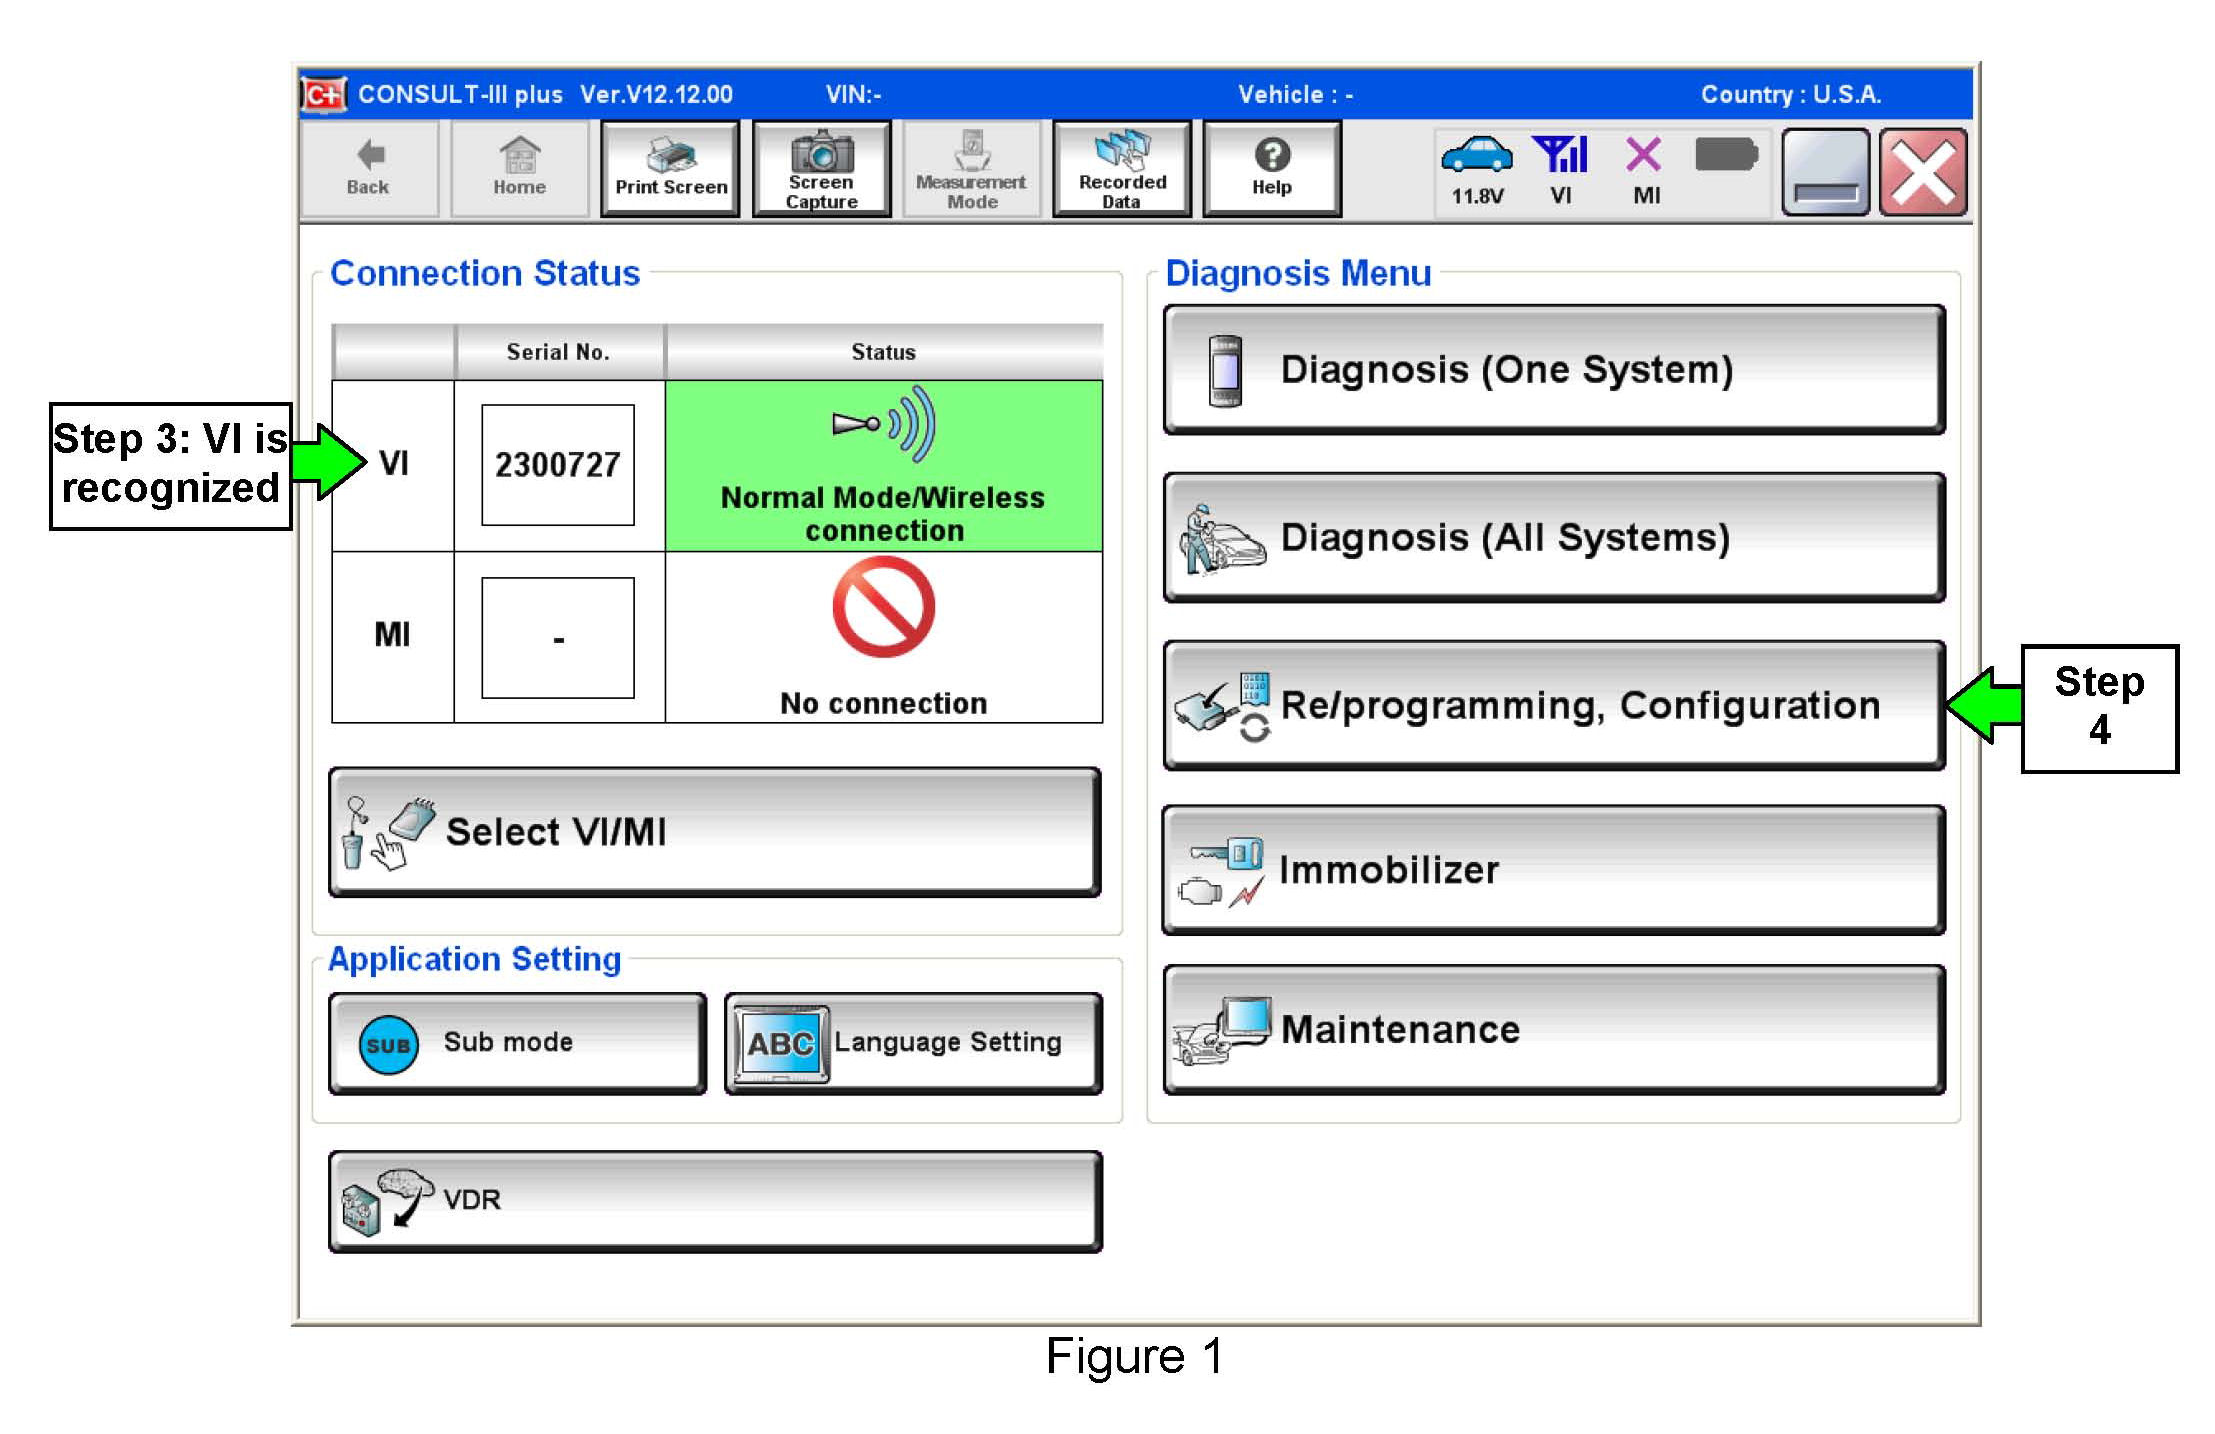Screen dimensions: 2215x1434
Task: Click the SUB blue circle icon
Action: [389, 1045]
